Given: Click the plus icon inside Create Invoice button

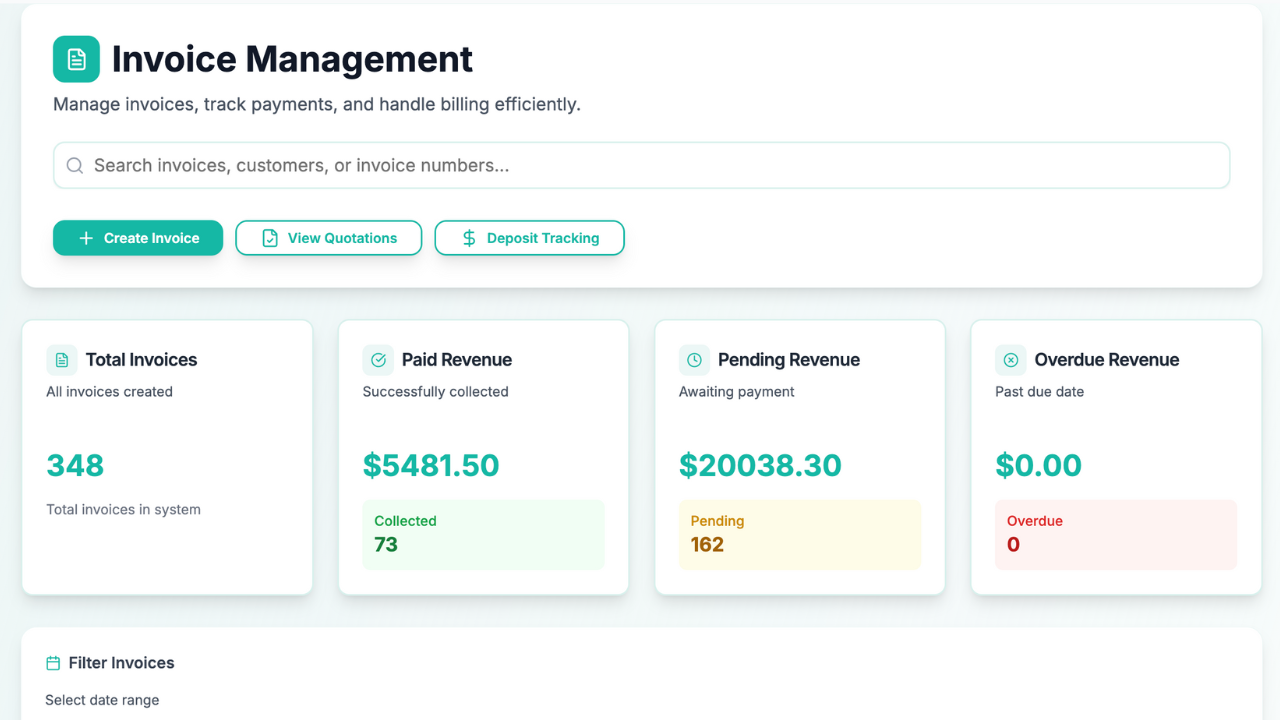Looking at the screenshot, I should 88,238.
